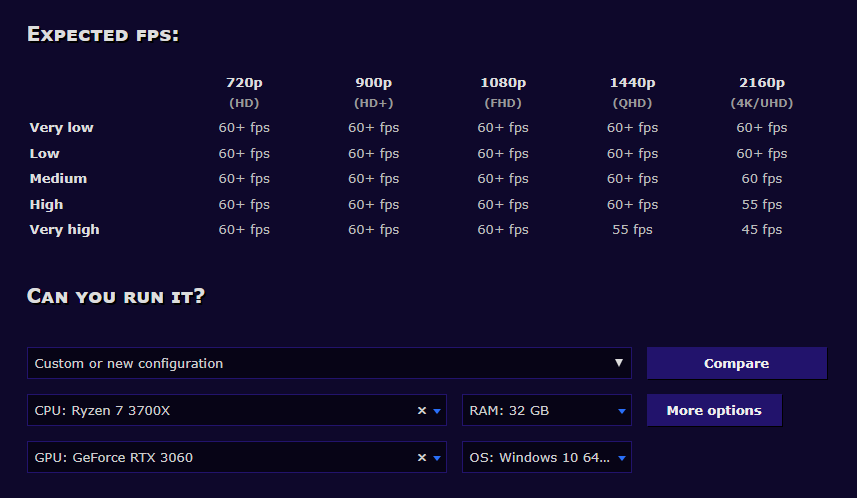
Task: Click the Compare button
Action: [736, 363]
